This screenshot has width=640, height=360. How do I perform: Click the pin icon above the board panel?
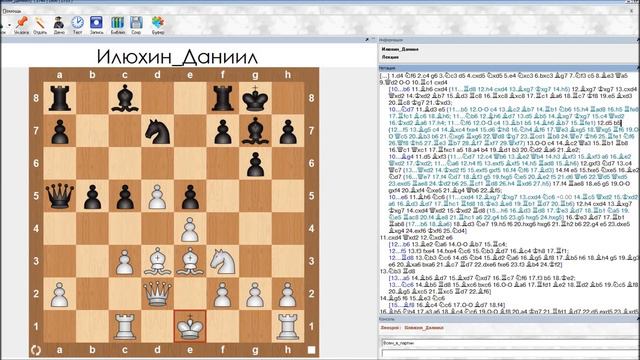(367, 40)
